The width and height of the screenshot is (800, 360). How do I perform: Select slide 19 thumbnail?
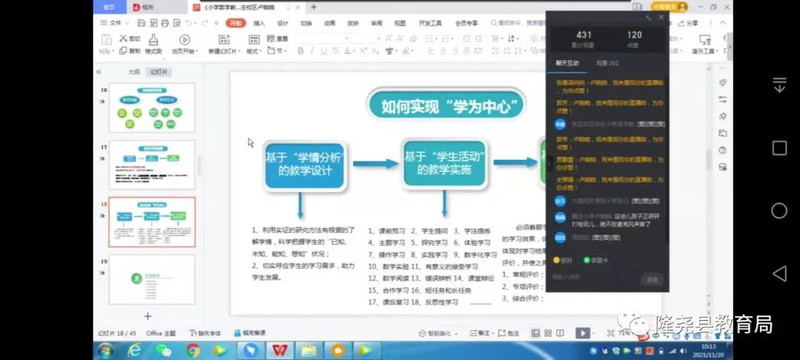pyautogui.click(x=152, y=279)
